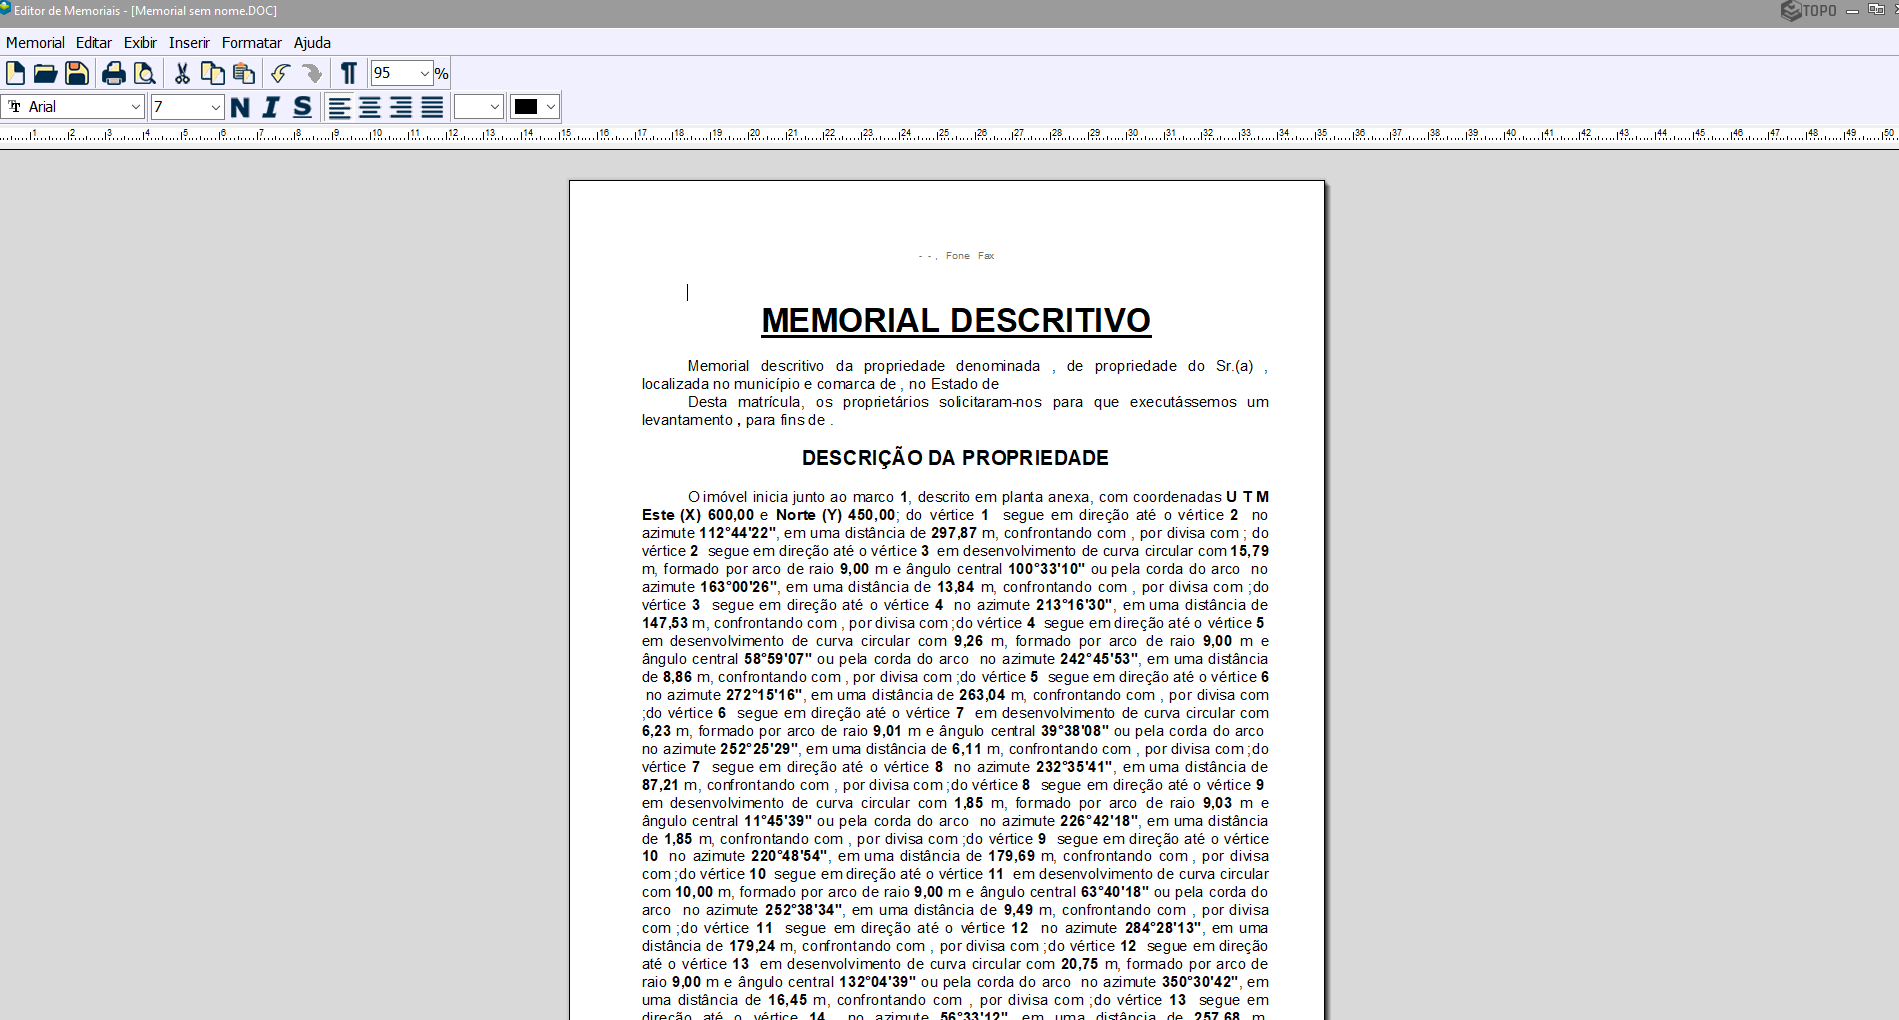Toggle underline (S) formatting

(x=302, y=107)
